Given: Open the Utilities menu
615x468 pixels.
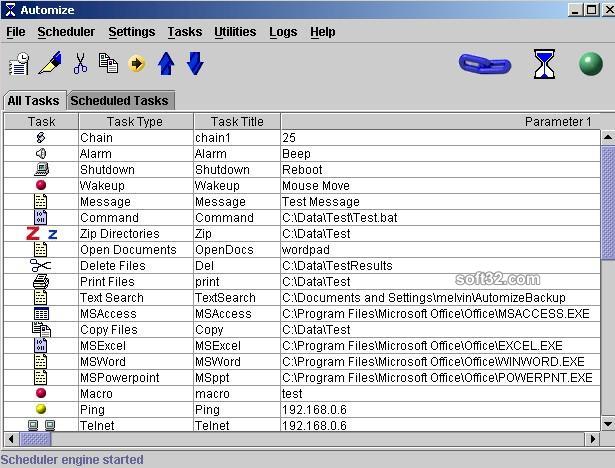Looking at the screenshot, I should [x=235, y=32].
